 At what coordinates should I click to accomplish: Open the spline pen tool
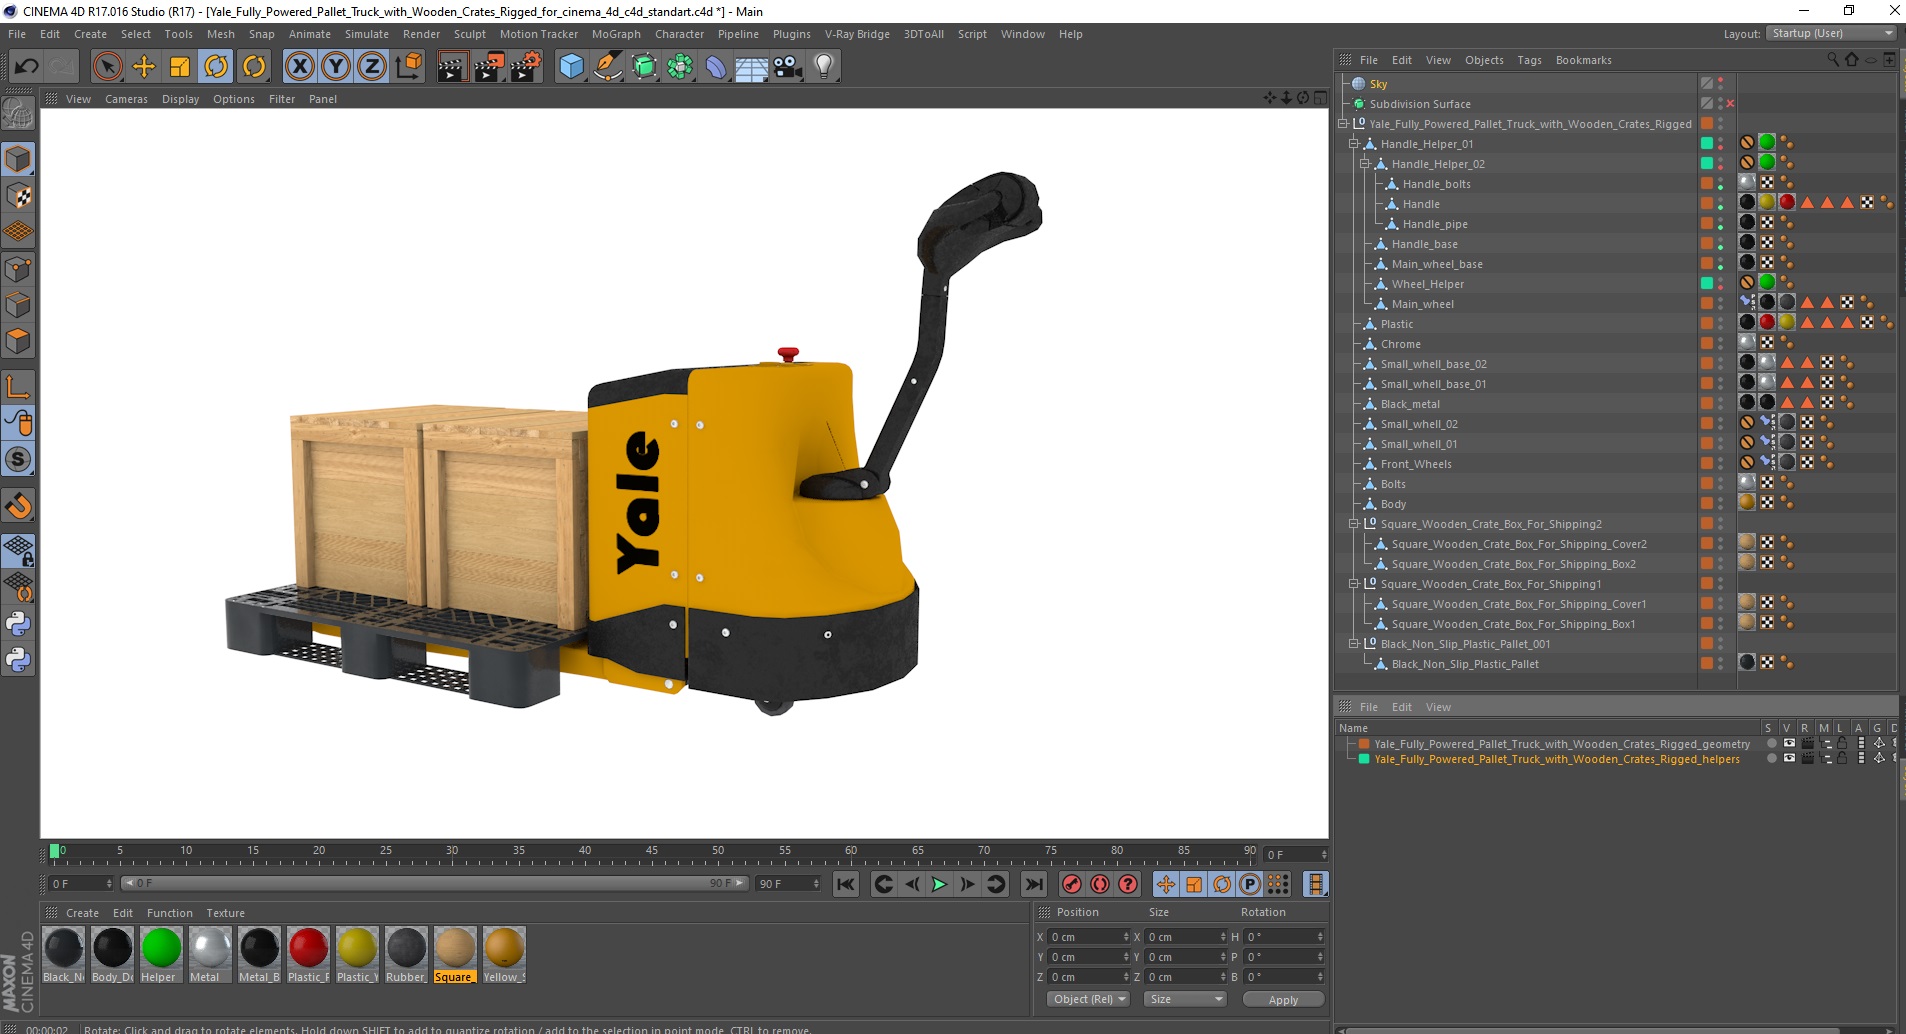[x=607, y=66]
